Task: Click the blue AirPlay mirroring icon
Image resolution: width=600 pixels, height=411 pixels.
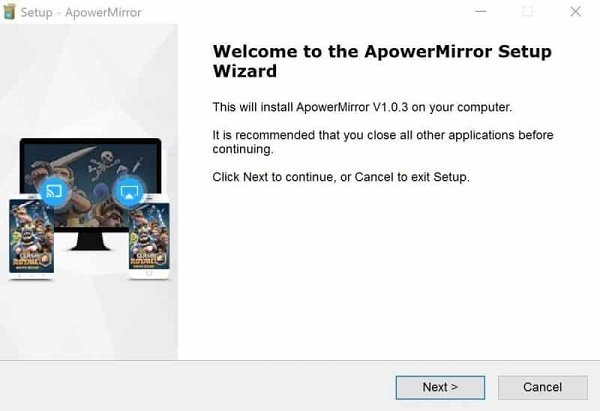Action: (129, 191)
